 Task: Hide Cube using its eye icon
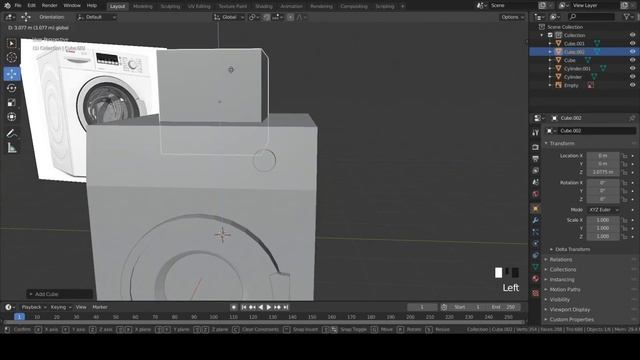point(632,60)
